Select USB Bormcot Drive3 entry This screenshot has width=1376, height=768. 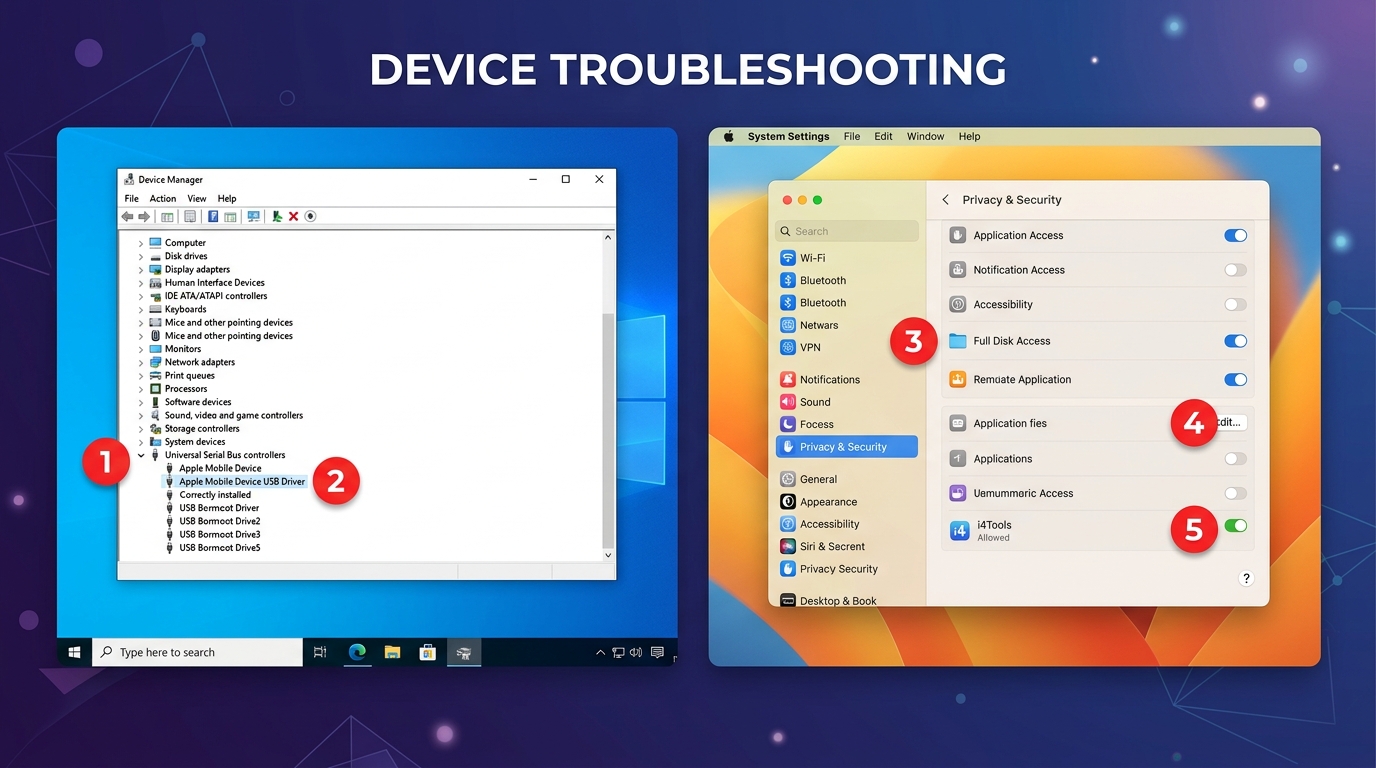[220, 534]
